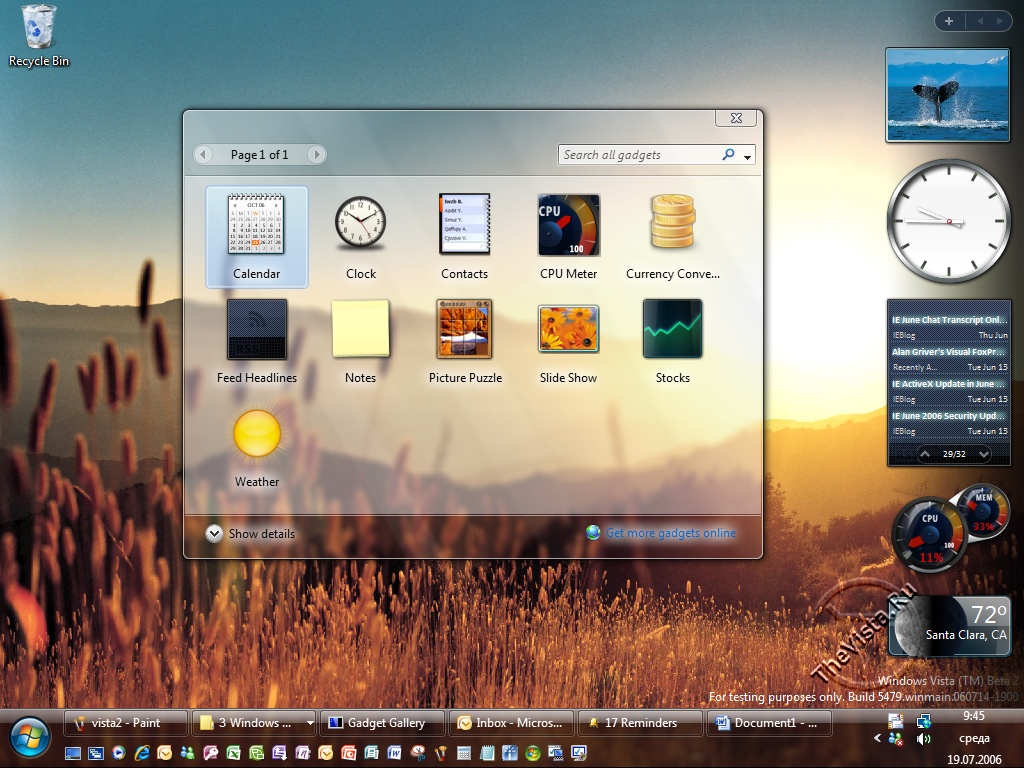Click the Notes gadget icon
The image size is (1024, 768).
click(360, 329)
